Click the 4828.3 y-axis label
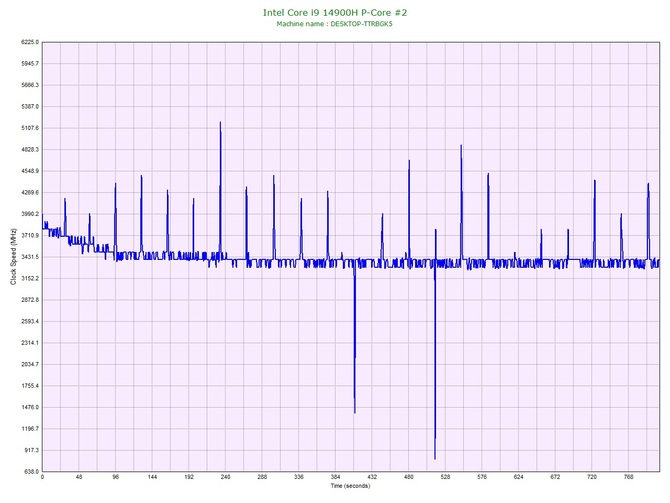 coord(30,150)
